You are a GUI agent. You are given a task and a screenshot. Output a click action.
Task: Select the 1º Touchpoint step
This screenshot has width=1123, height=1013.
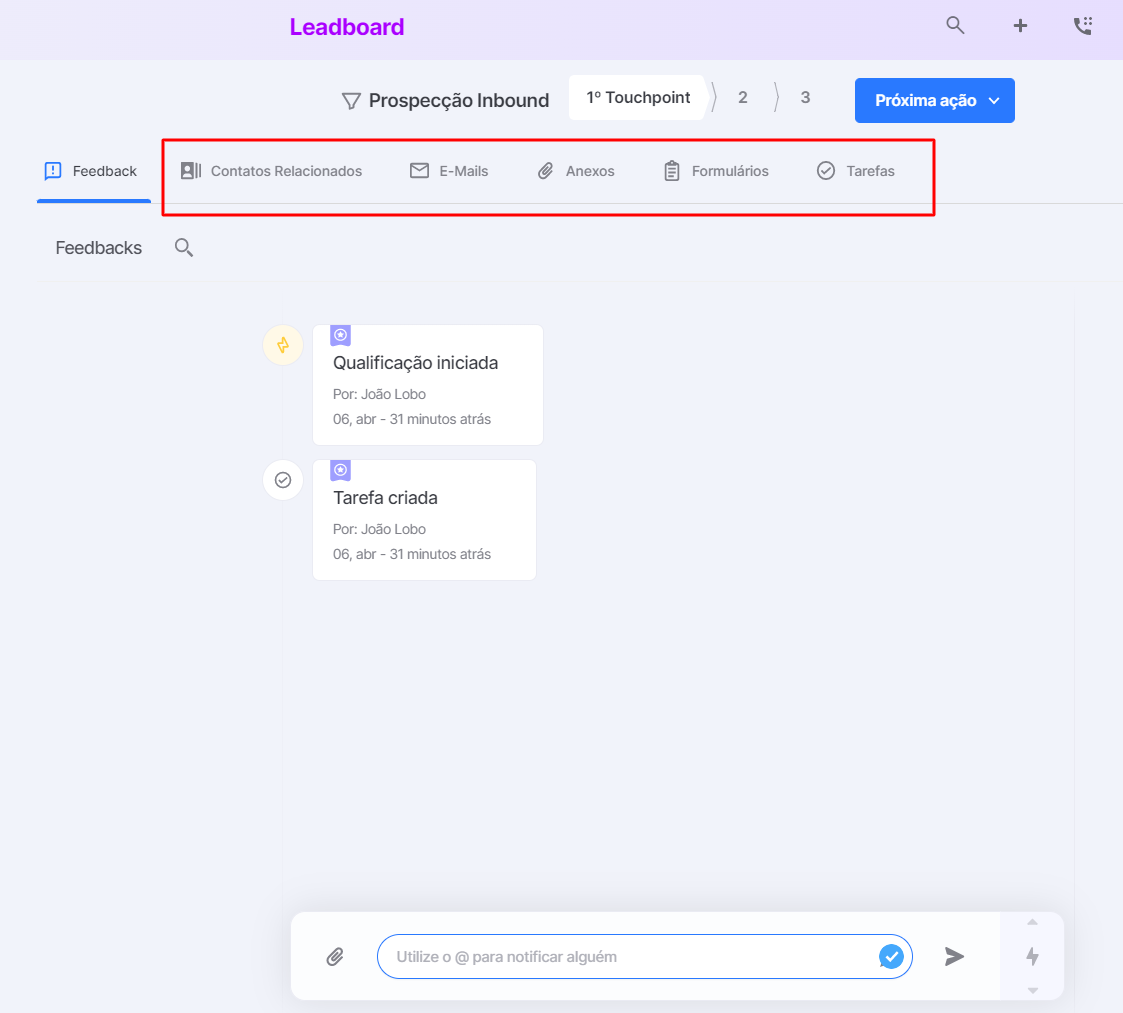click(x=637, y=97)
